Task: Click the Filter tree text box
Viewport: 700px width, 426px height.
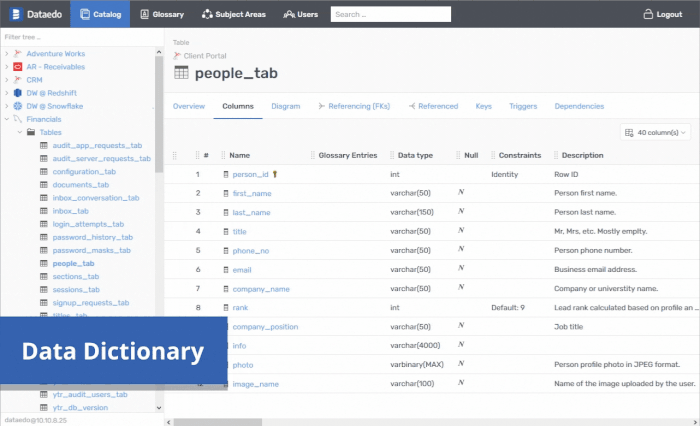Action: coord(80,36)
